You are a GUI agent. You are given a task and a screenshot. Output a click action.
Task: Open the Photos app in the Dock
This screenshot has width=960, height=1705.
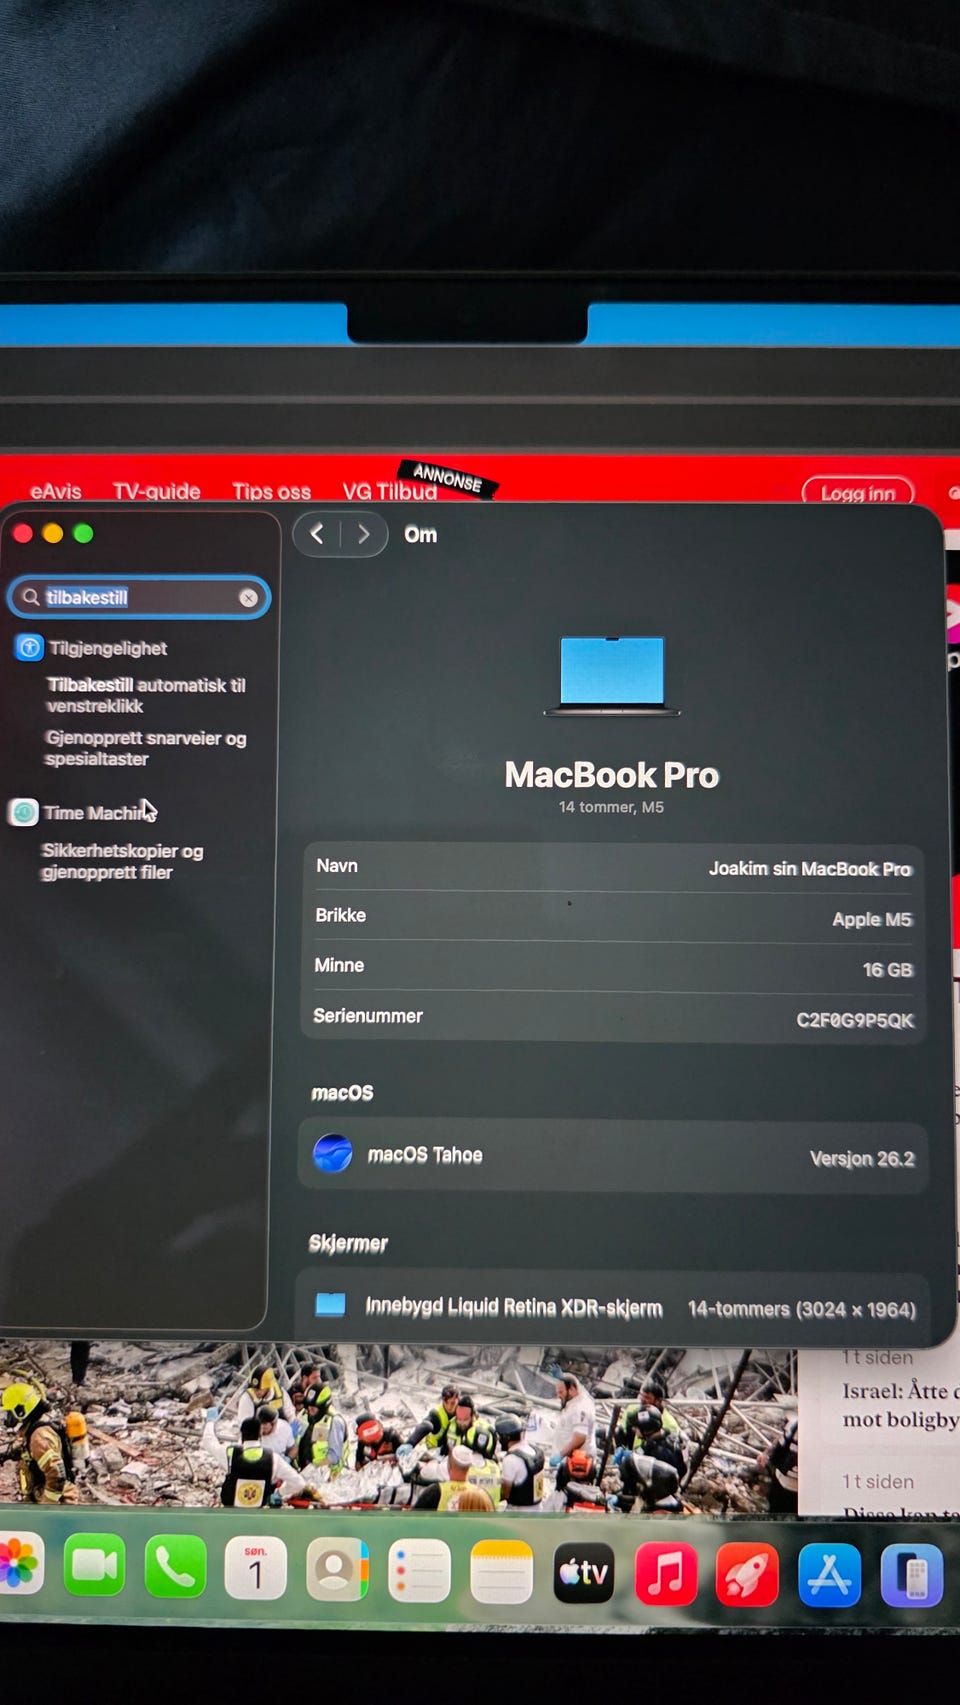18,1564
